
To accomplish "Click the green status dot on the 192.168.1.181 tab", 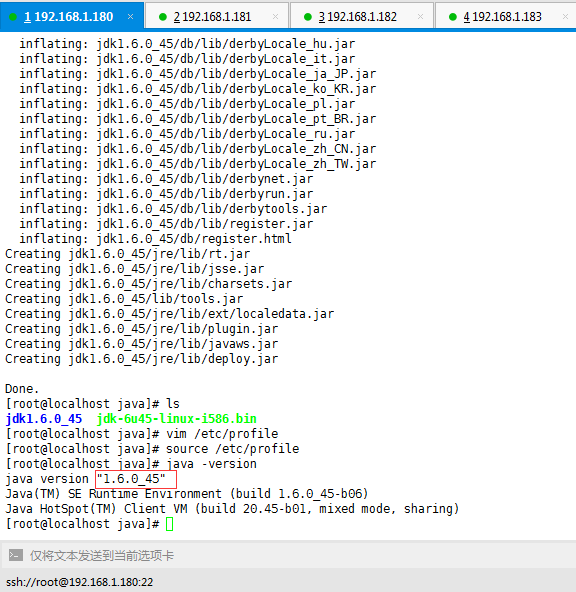I will (x=163, y=17).
